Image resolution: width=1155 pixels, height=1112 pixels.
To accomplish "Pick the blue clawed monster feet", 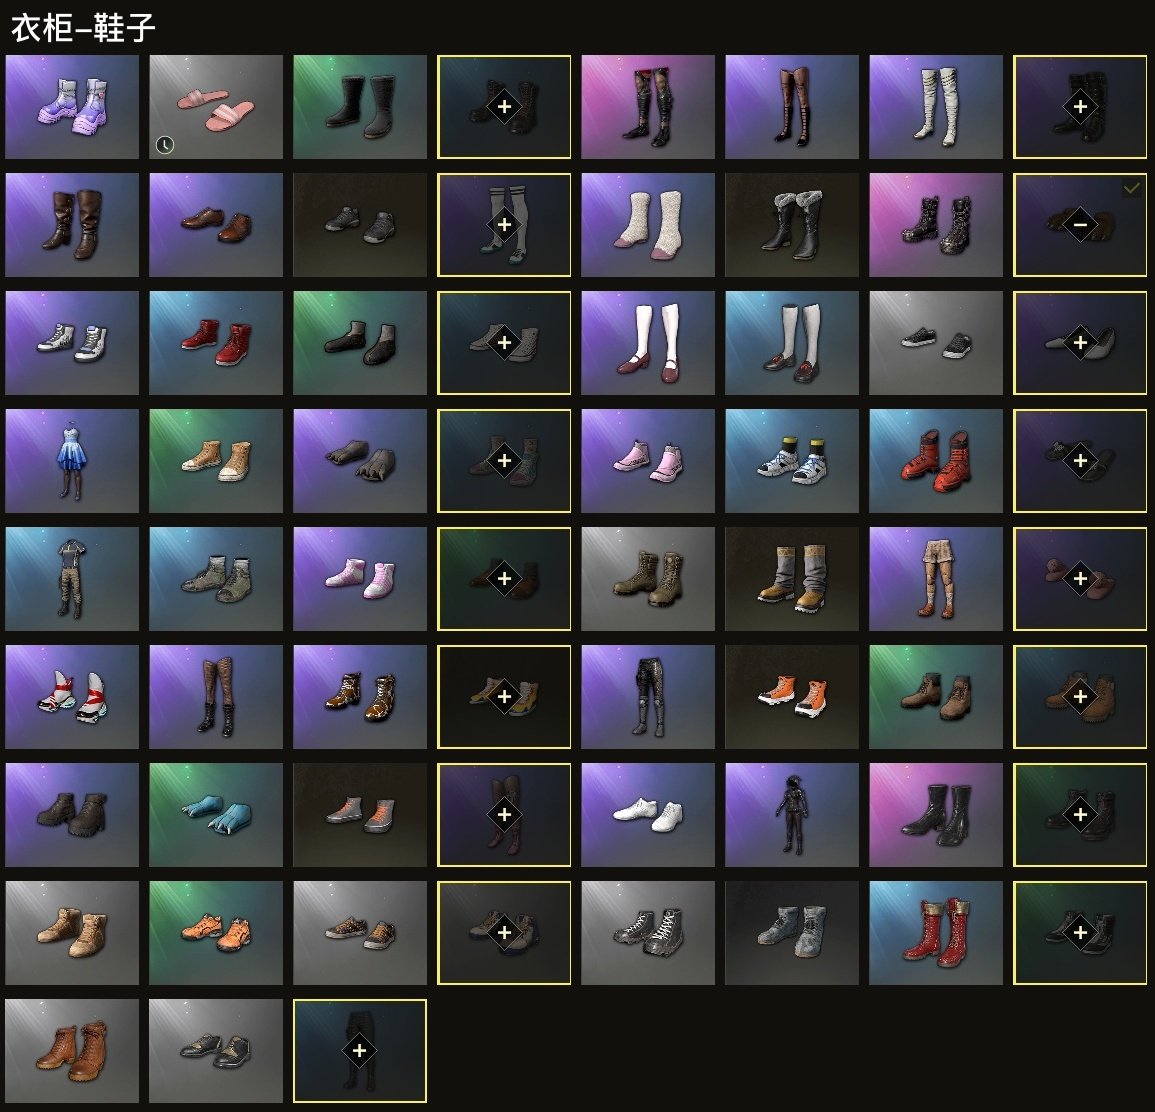I will click(x=216, y=814).
